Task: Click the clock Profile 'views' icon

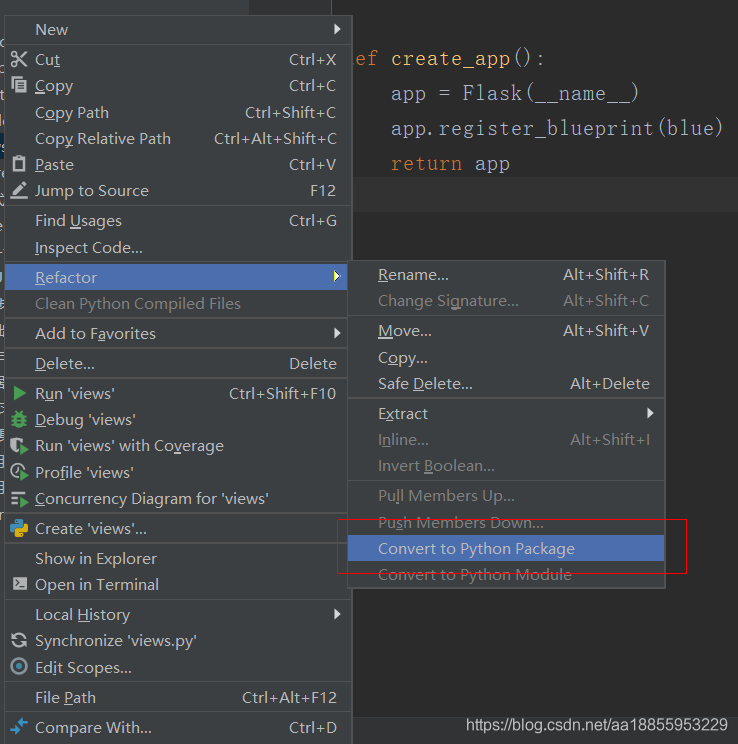Action: coord(19,472)
